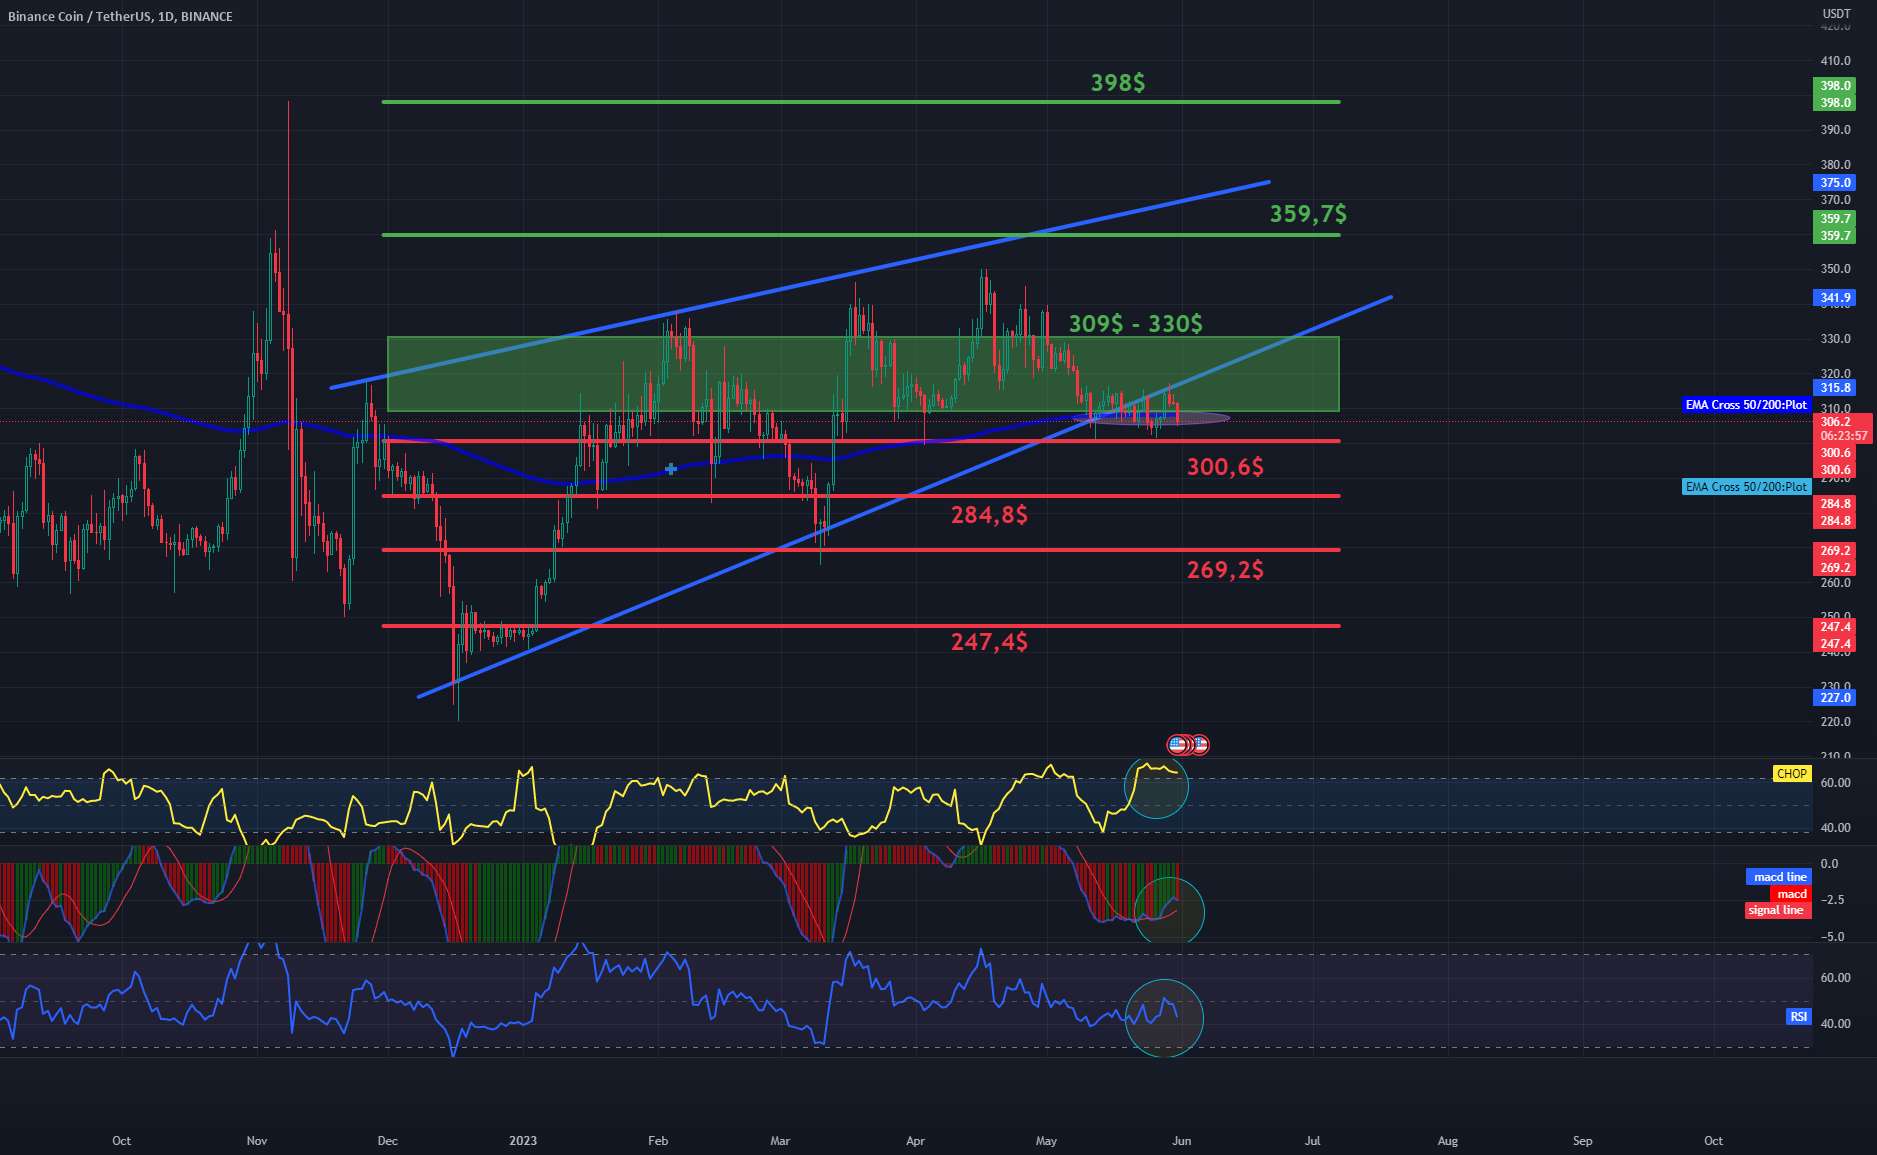Click the May label on time axis

click(1046, 1141)
